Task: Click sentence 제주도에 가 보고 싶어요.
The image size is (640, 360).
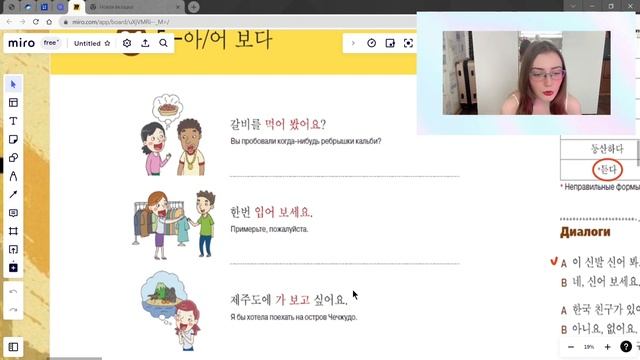Action: (289, 300)
